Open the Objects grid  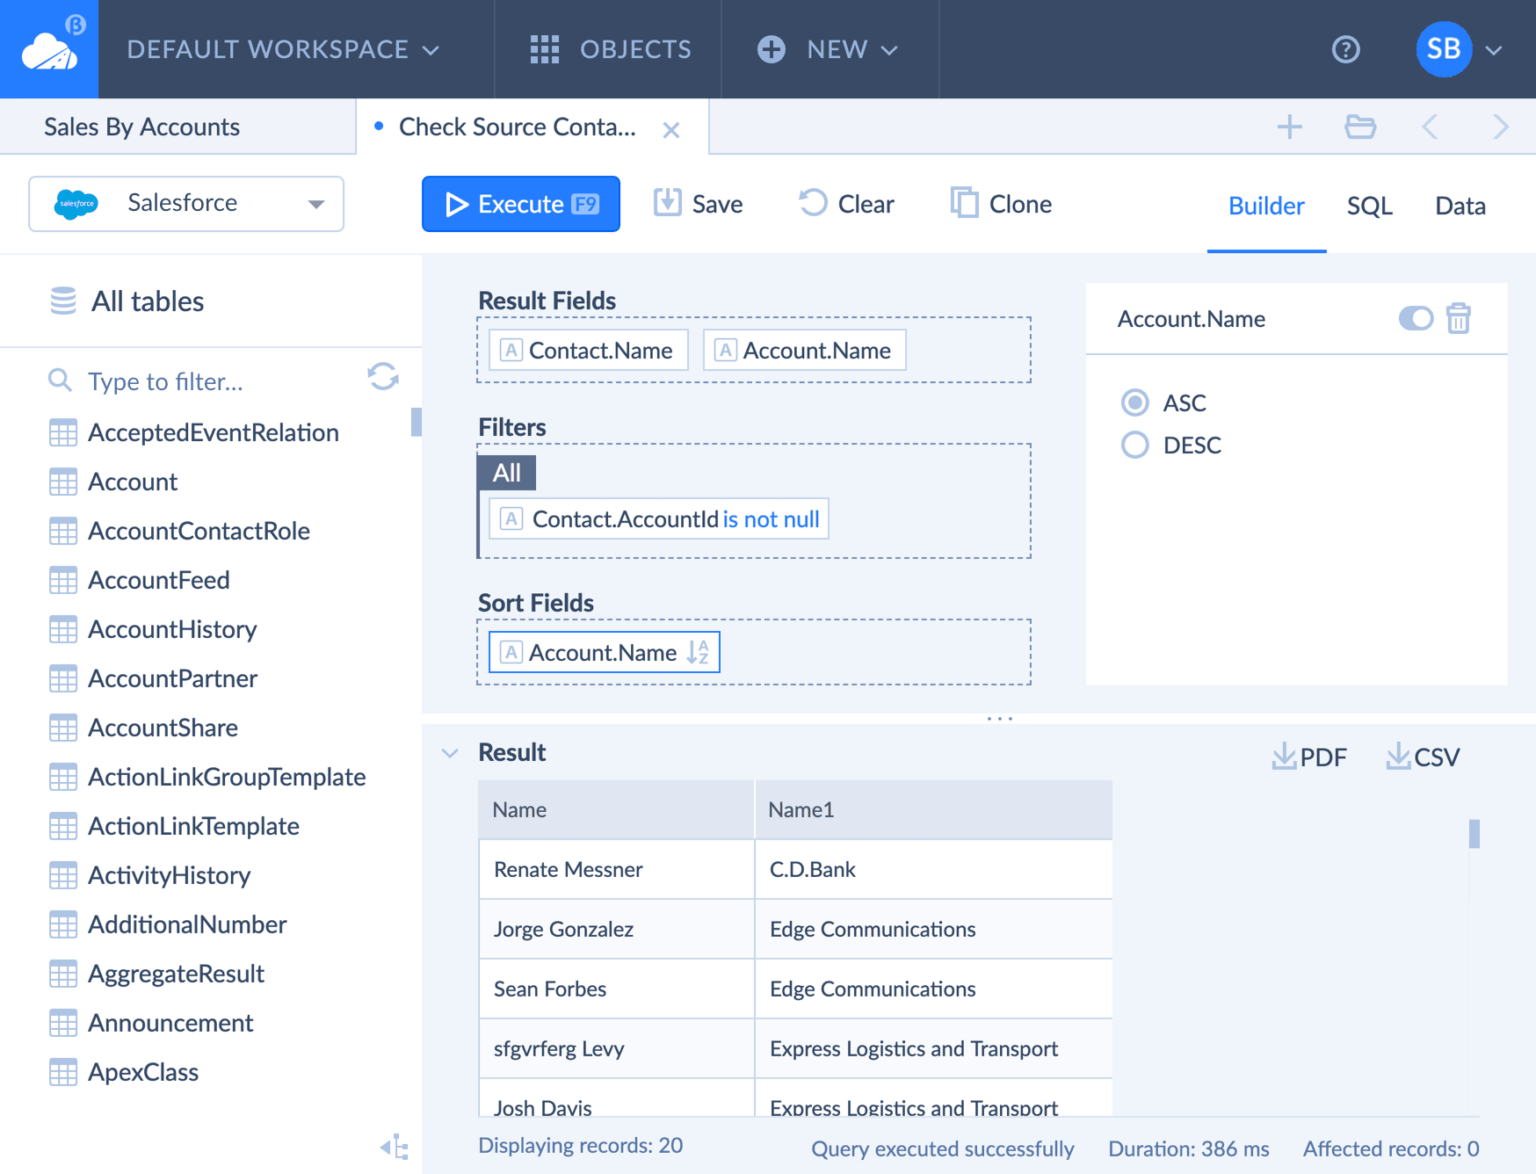tap(607, 49)
